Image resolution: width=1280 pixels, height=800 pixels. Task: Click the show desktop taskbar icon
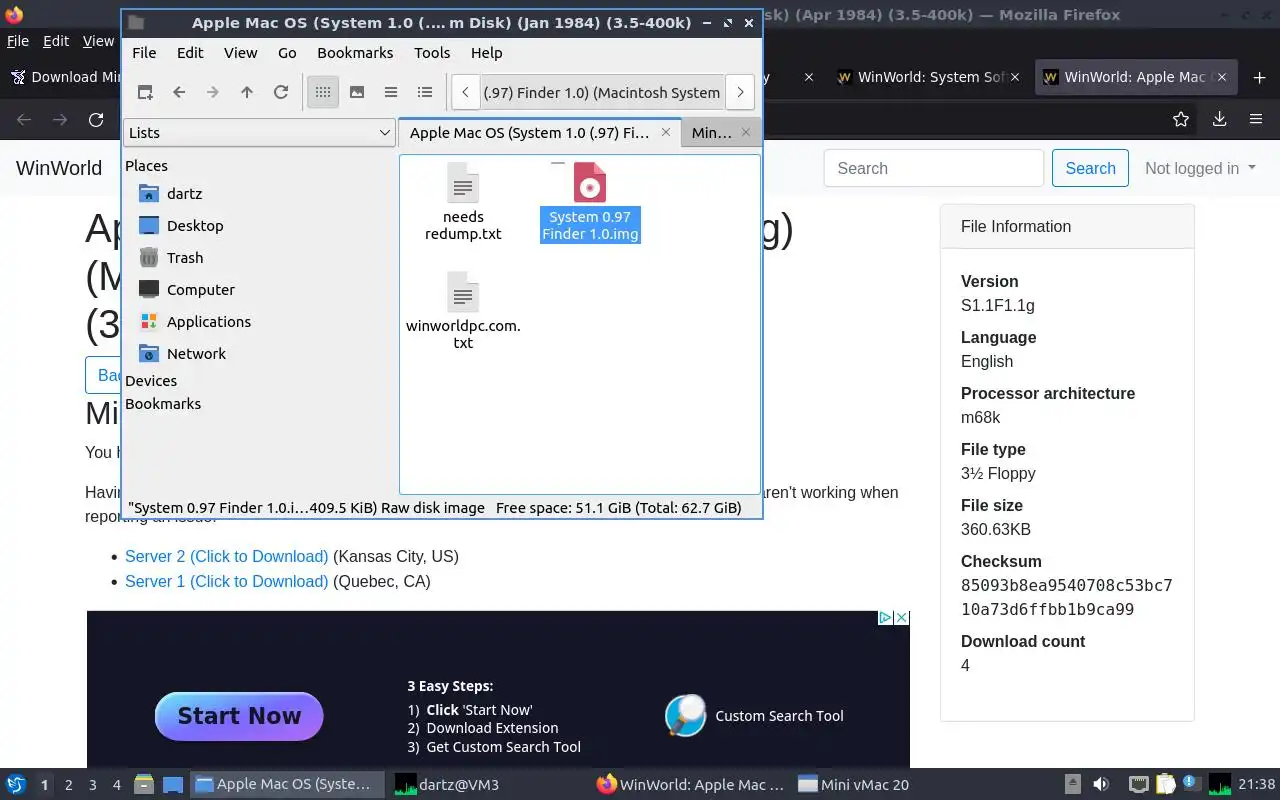click(x=173, y=785)
